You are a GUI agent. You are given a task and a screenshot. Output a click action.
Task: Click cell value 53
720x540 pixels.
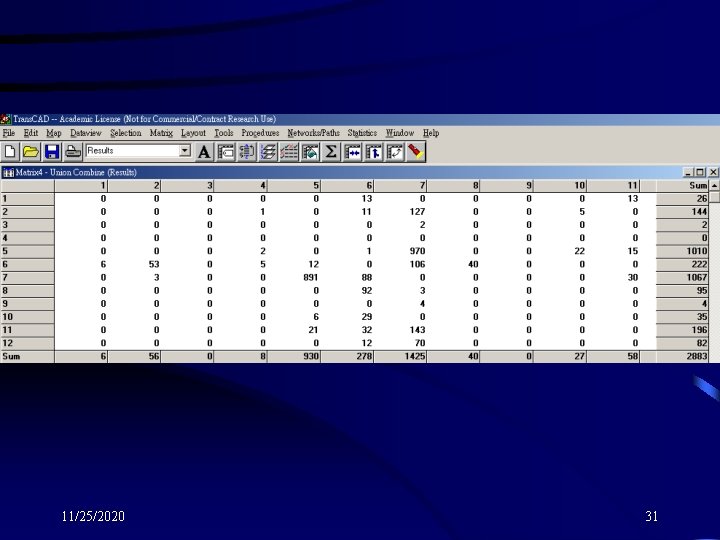[x=154, y=264]
